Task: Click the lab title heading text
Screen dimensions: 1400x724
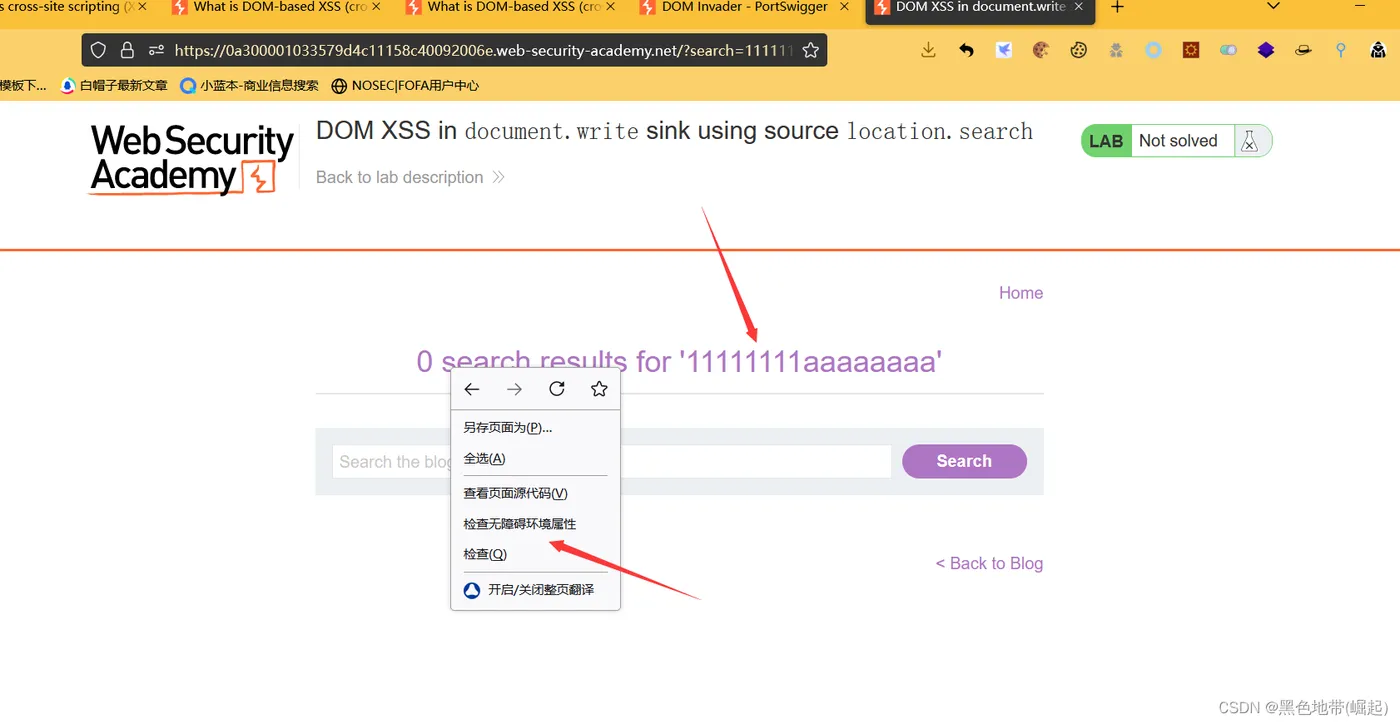Action: [674, 131]
